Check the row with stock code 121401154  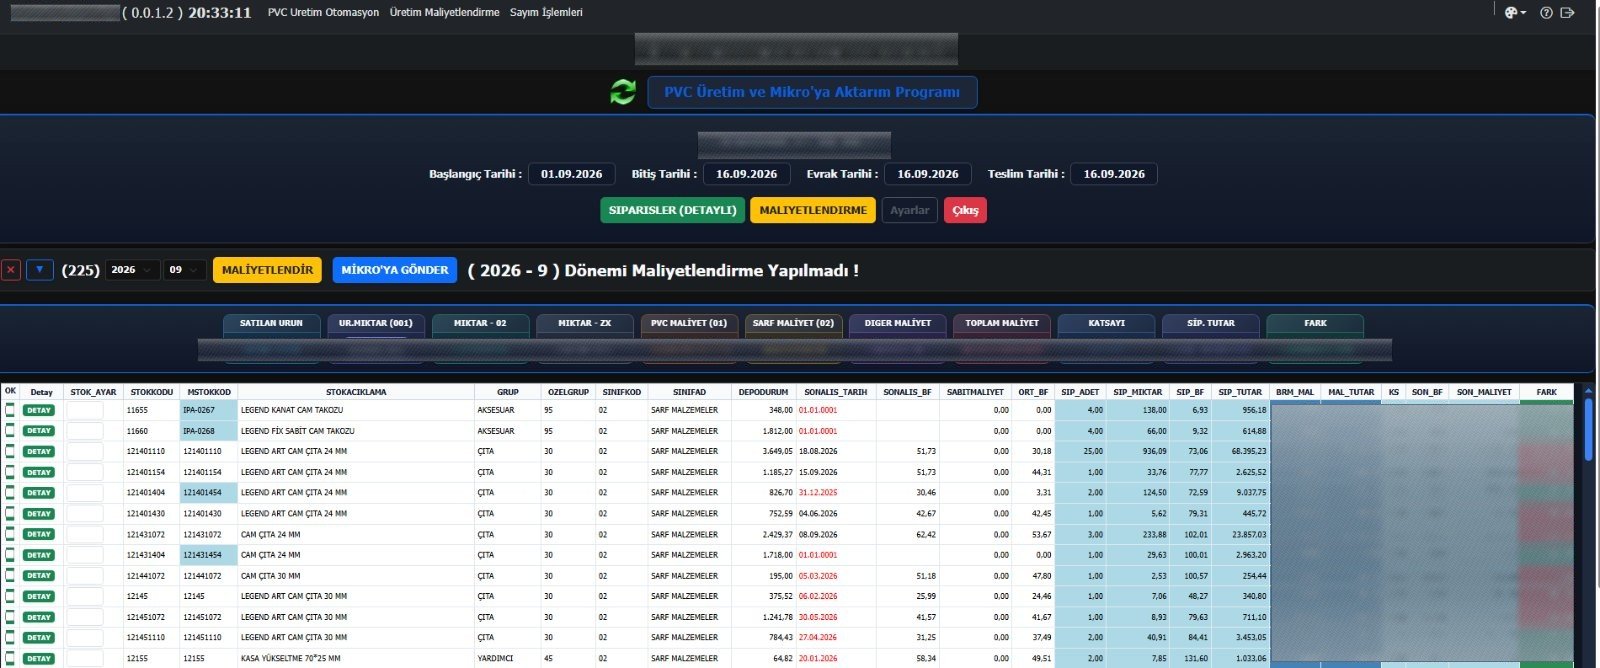(x=10, y=472)
